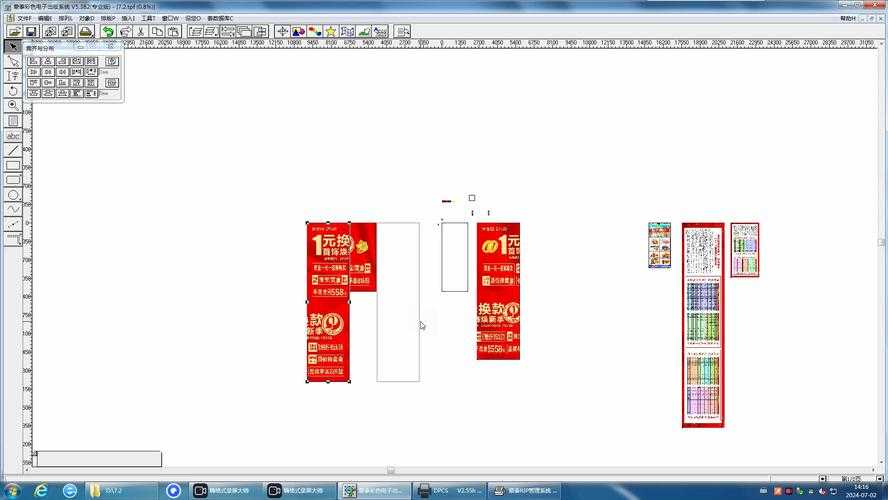888x500 pixels.
Task: Select the Curve drawing tool
Action: pyautogui.click(x=13, y=210)
